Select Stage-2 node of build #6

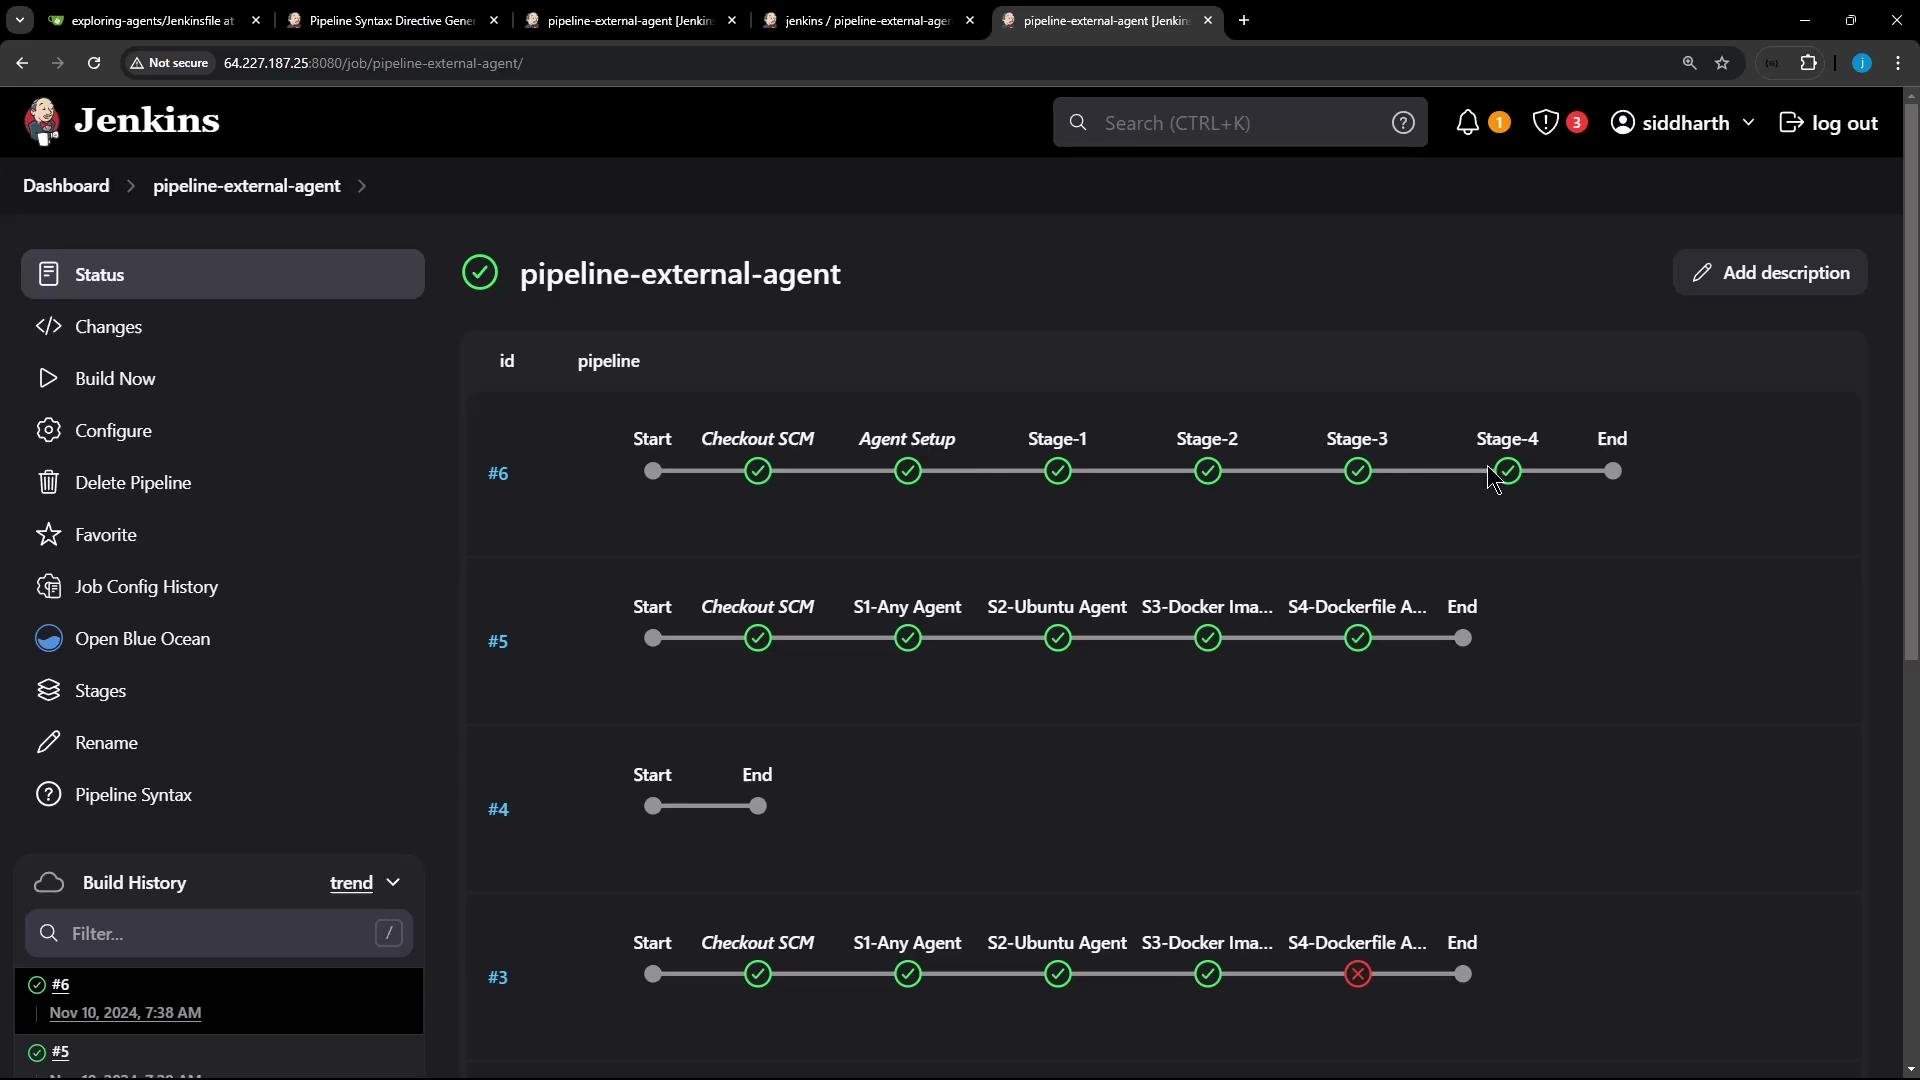click(1208, 471)
